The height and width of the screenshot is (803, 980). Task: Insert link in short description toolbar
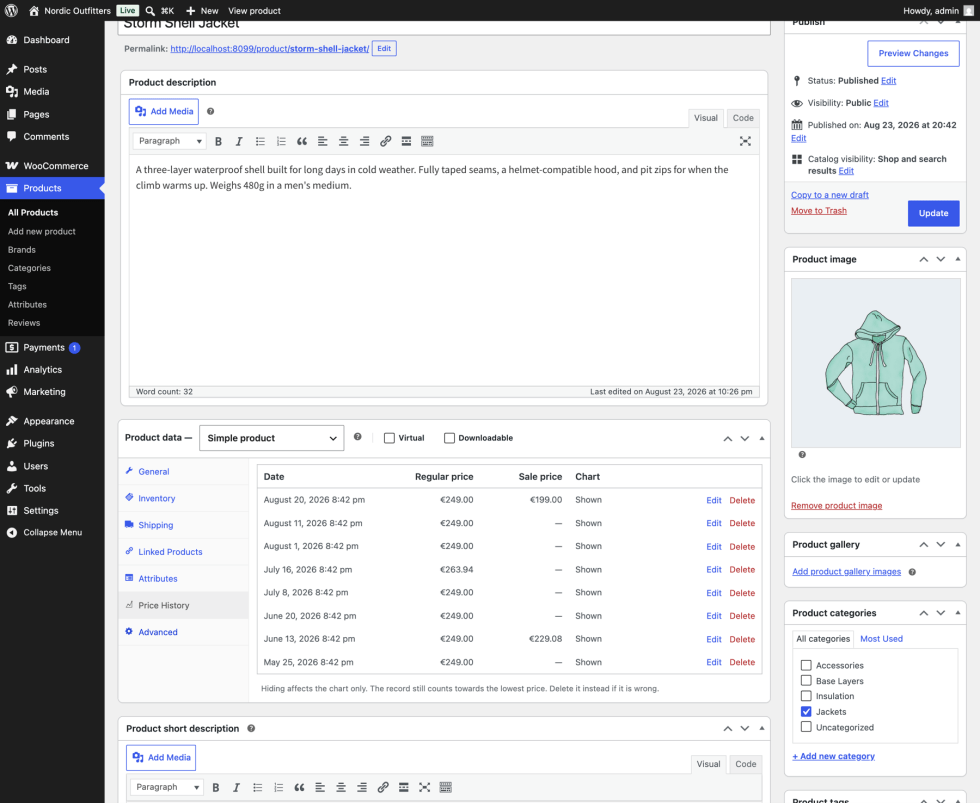[x=382, y=787]
